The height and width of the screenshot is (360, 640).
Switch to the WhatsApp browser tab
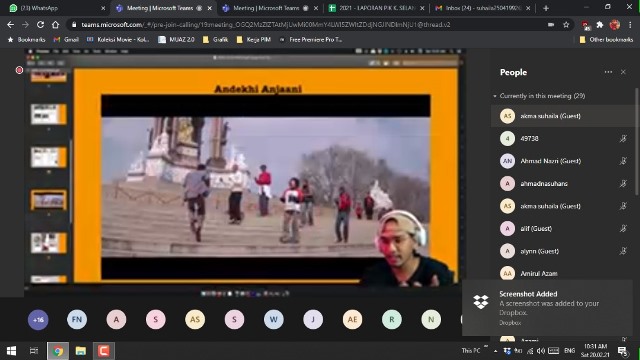54,8
